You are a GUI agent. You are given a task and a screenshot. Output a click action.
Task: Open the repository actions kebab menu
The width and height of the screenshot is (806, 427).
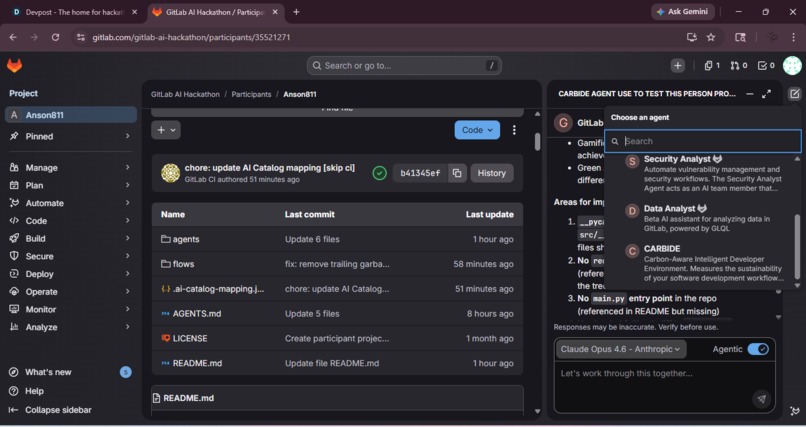pyautogui.click(x=514, y=130)
